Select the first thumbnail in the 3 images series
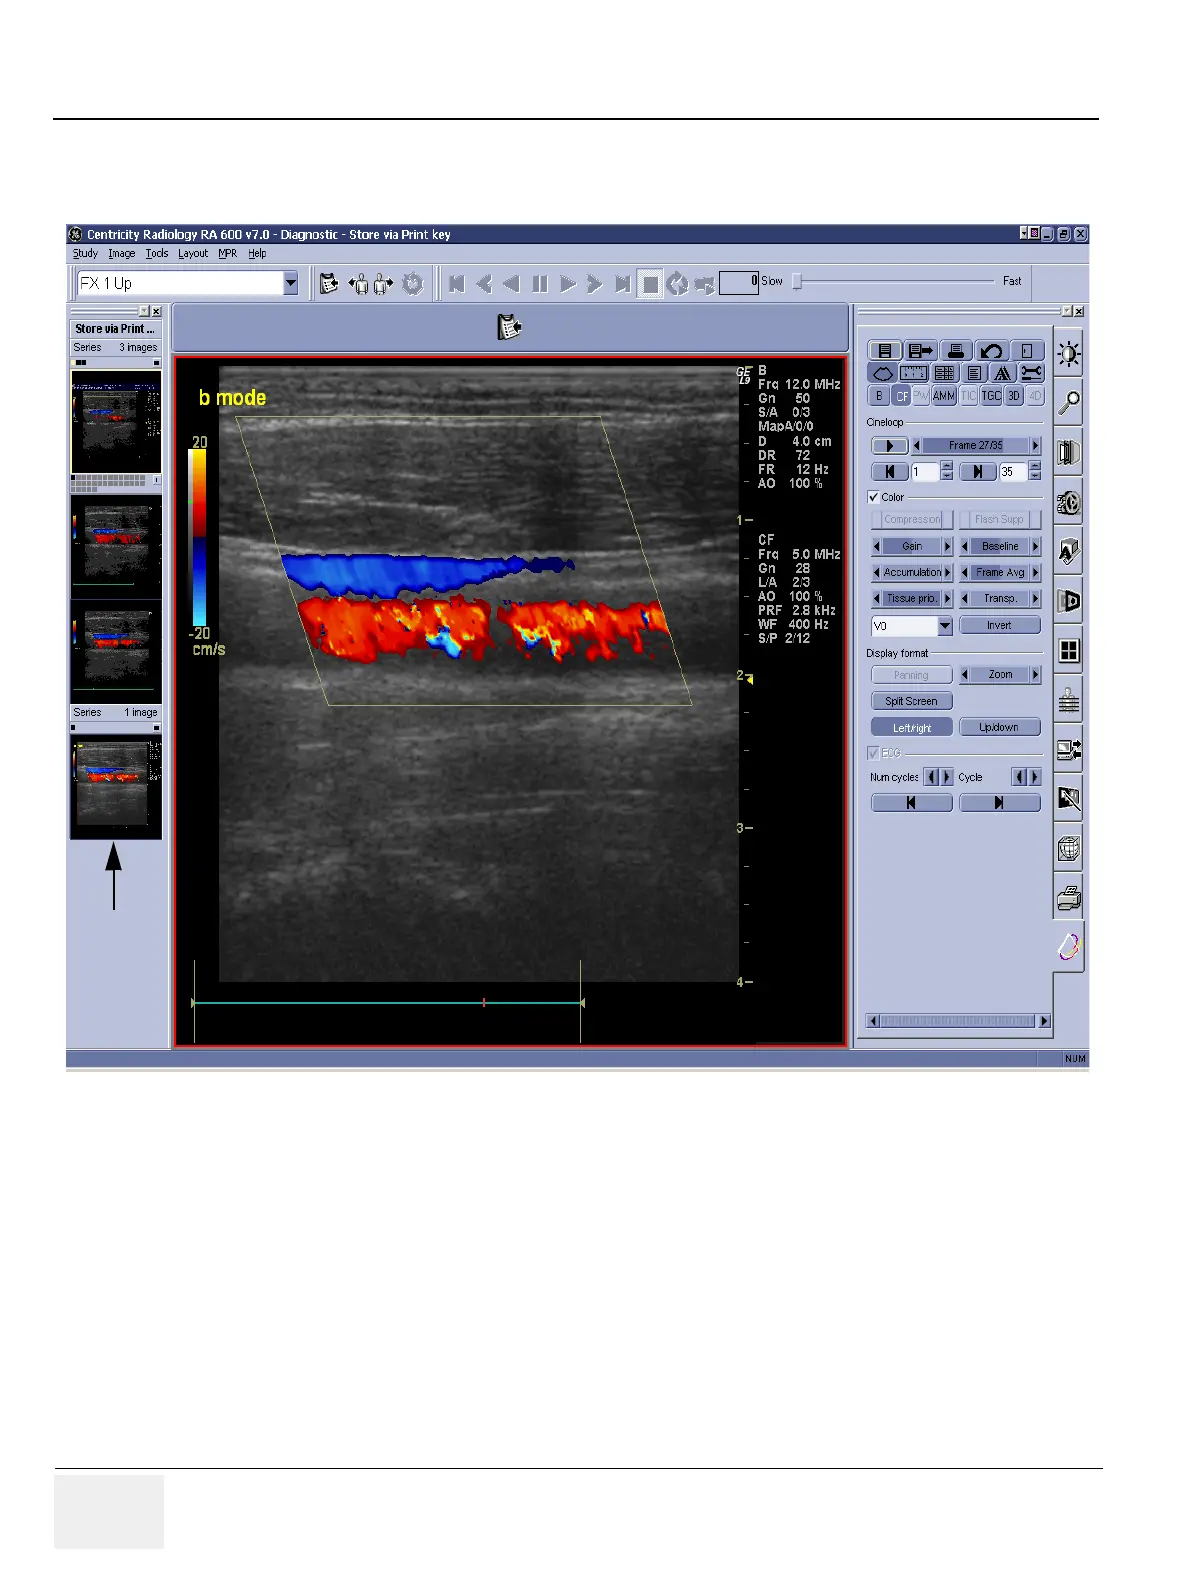 point(116,422)
